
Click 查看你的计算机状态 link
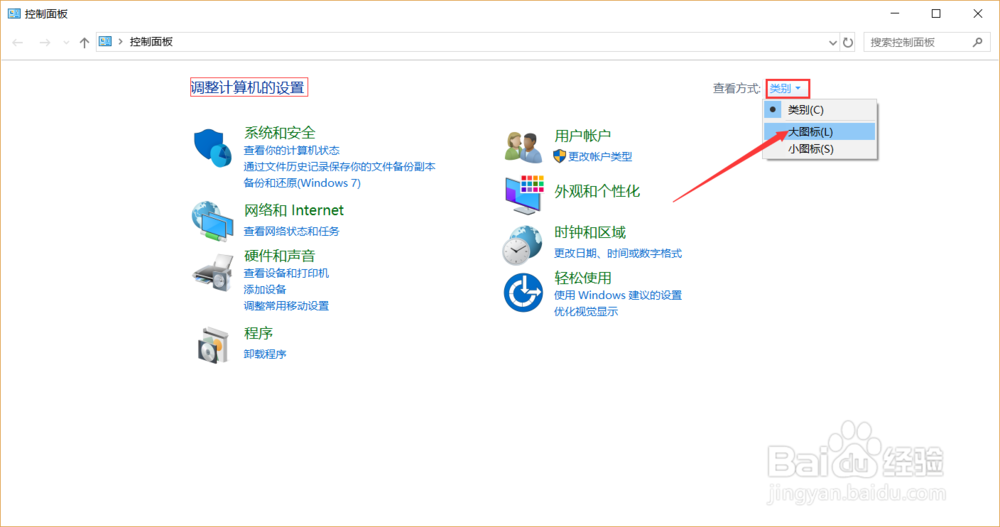coord(291,151)
